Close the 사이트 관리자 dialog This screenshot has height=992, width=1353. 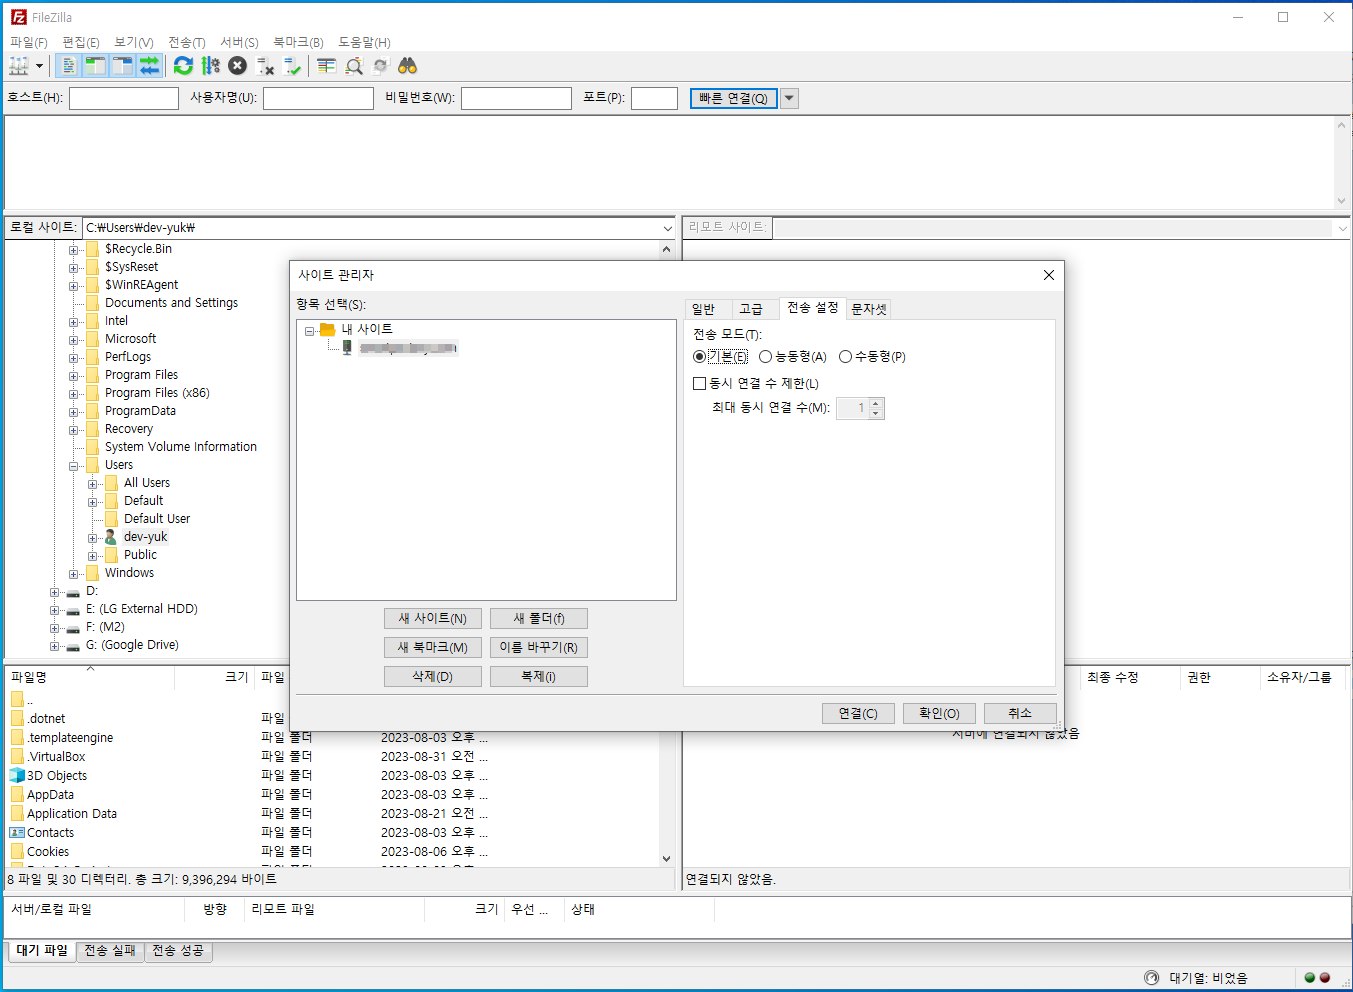pyautogui.click(x=1049, y=275)
